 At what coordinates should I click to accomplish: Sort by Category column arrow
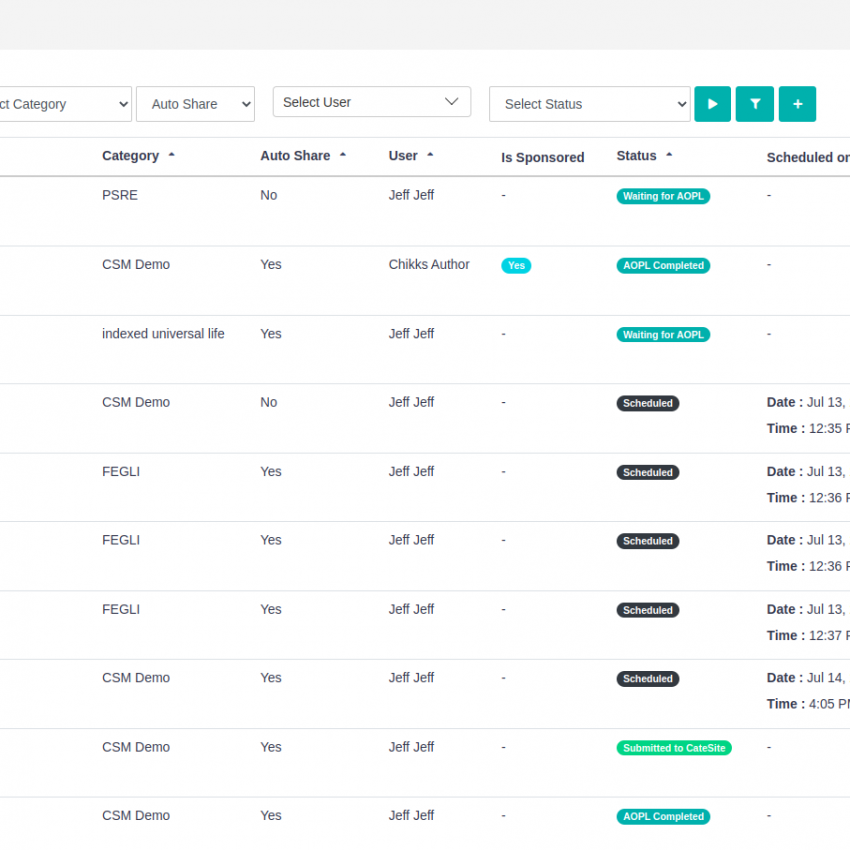click(x=171, y=155)
